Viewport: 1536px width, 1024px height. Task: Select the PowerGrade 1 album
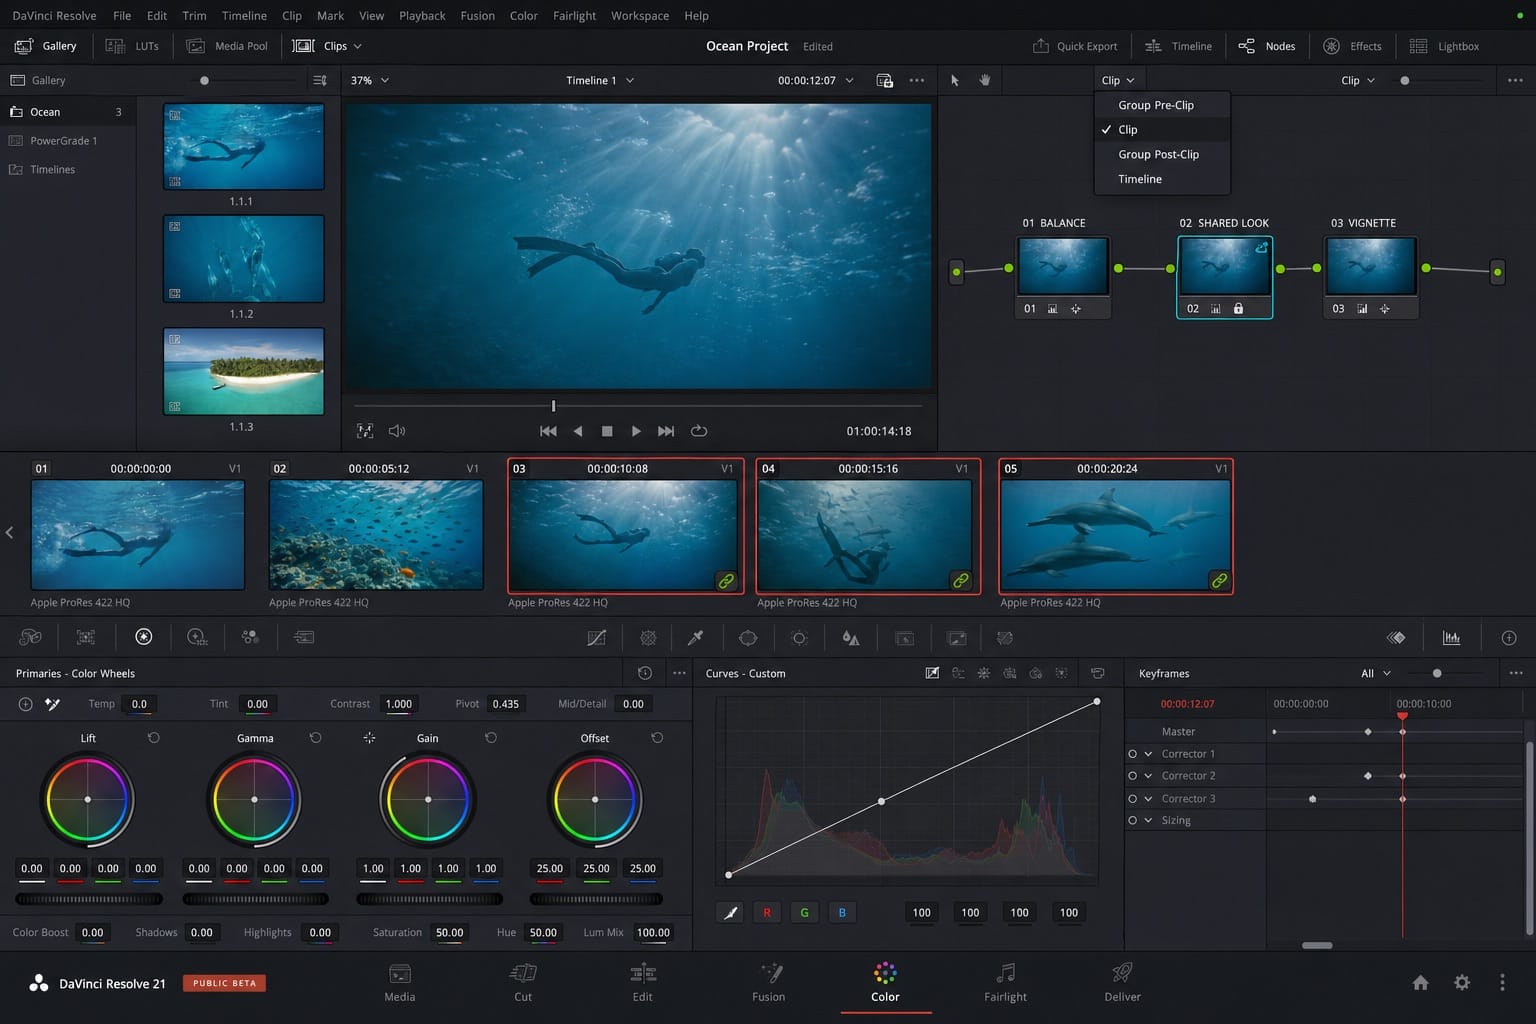[x=63, y=141]
